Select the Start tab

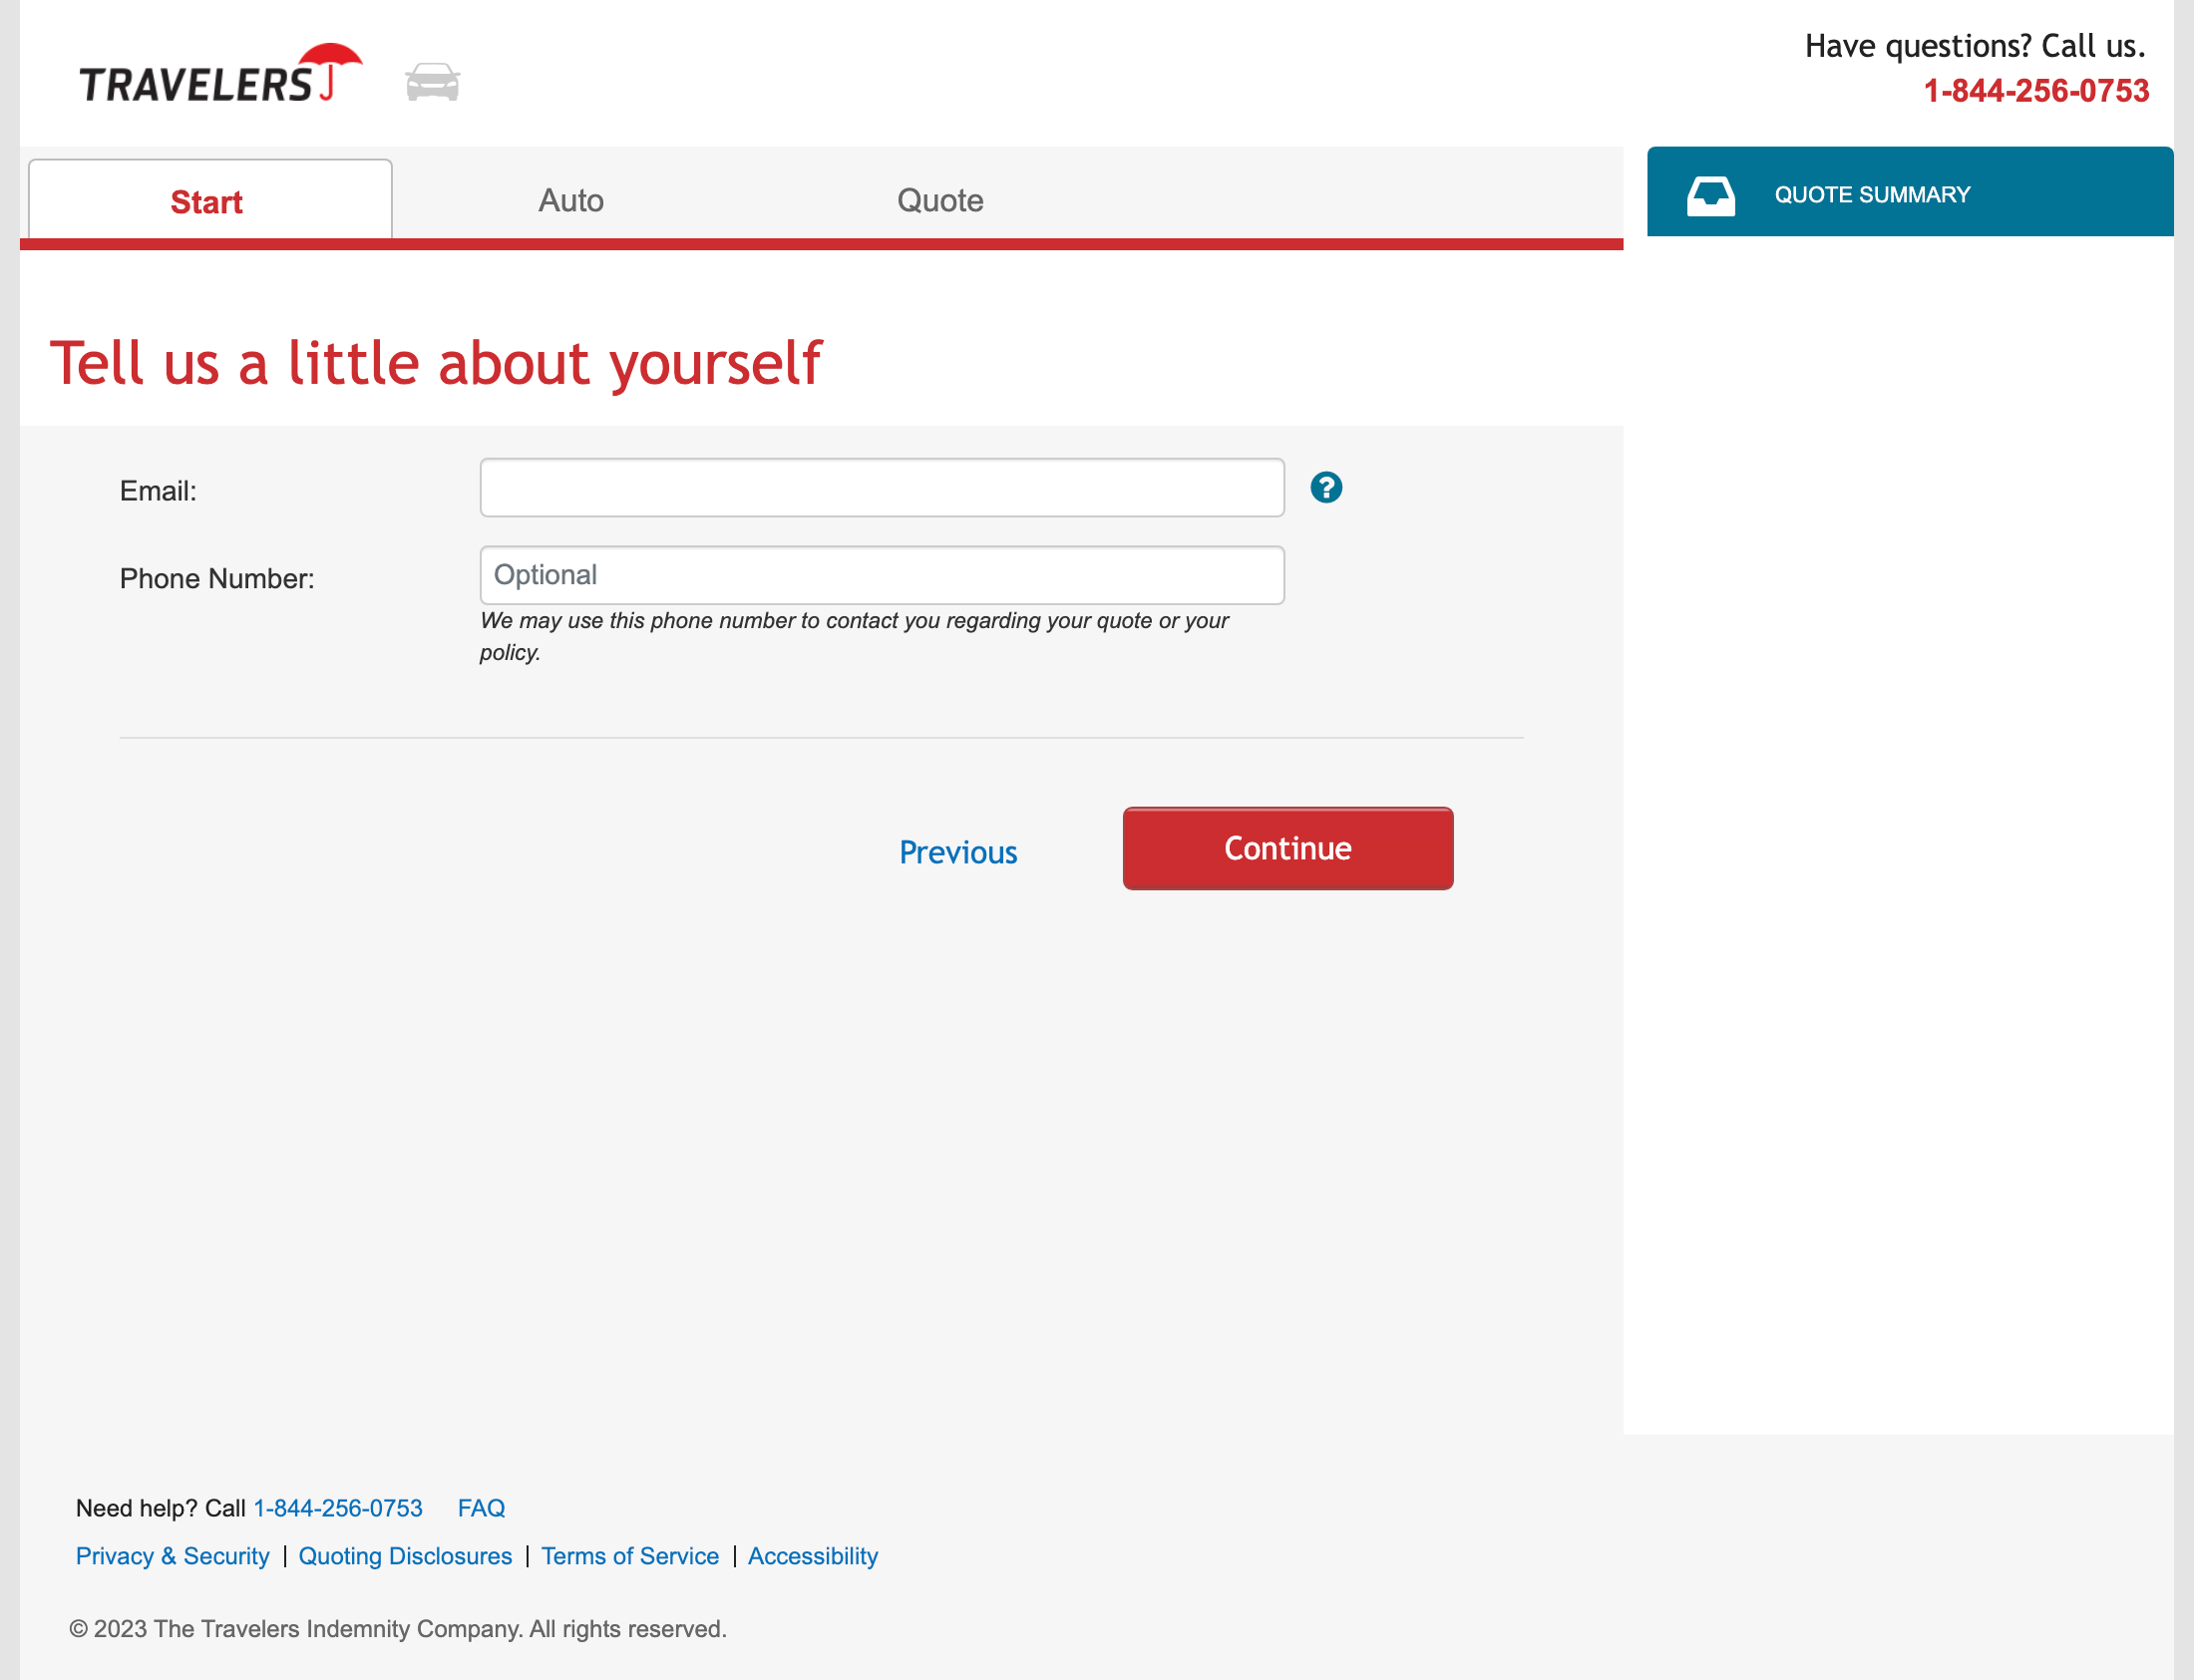[207, 199]
